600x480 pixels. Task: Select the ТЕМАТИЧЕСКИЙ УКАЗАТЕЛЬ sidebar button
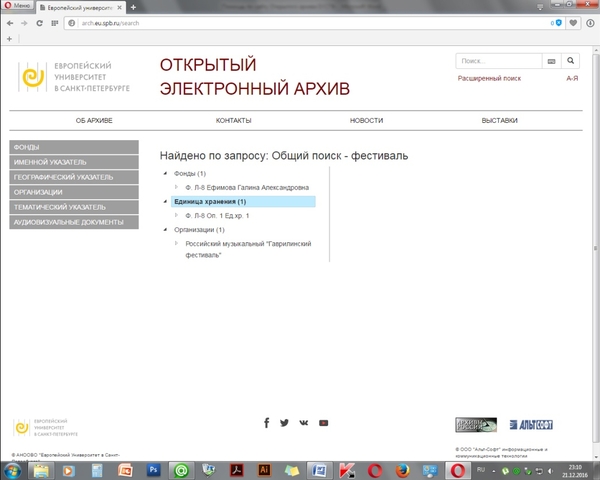73,207
